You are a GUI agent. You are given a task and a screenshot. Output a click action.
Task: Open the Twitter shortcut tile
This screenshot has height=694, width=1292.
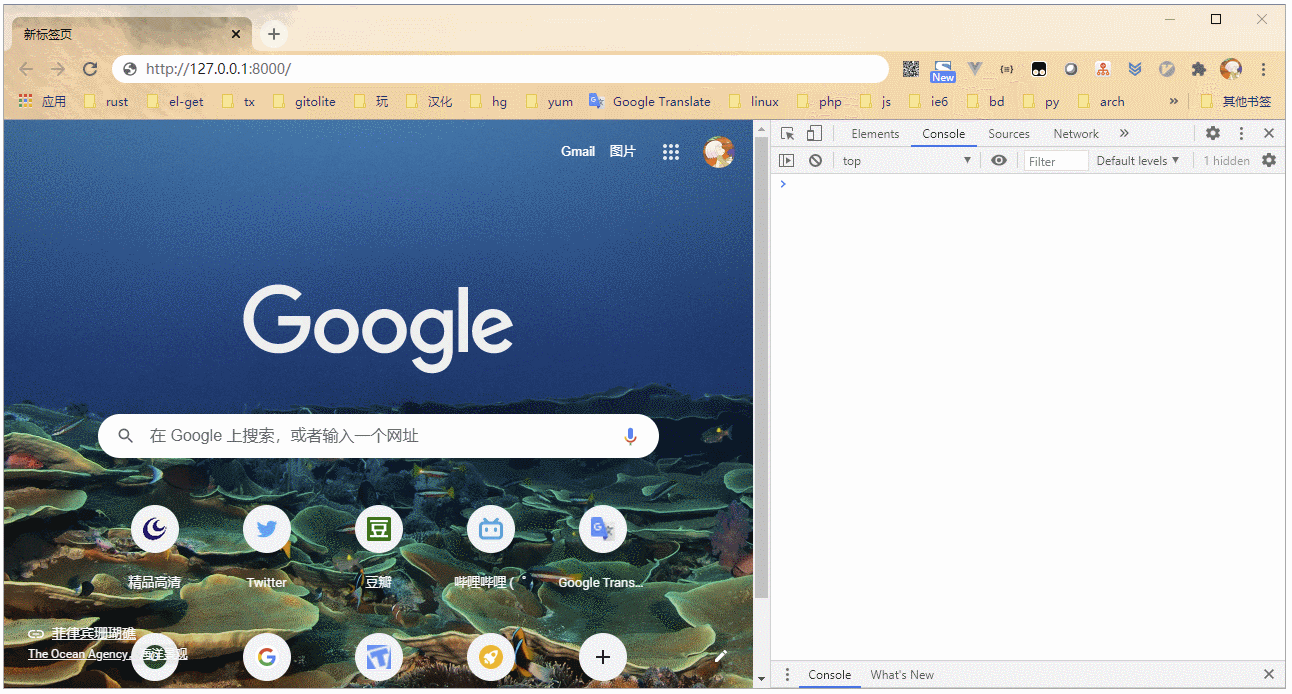[266, 530]
